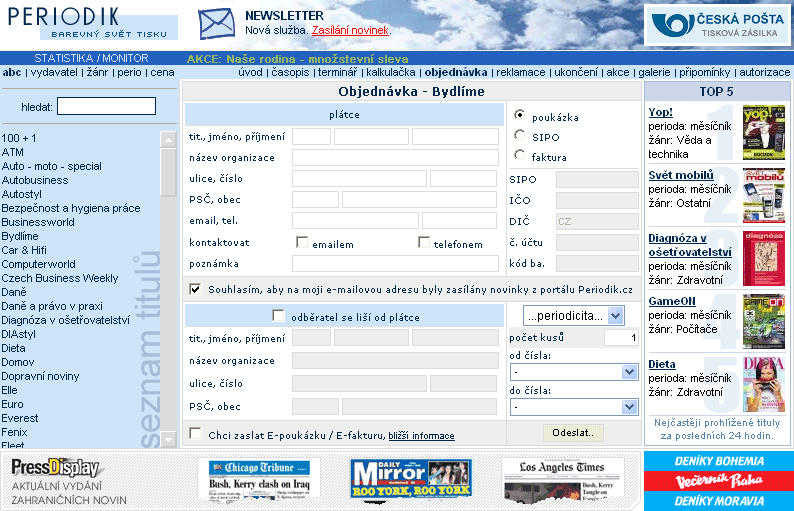Click the Daily Mirror newspaper image
794x511 pixels.
coord(410,480)
